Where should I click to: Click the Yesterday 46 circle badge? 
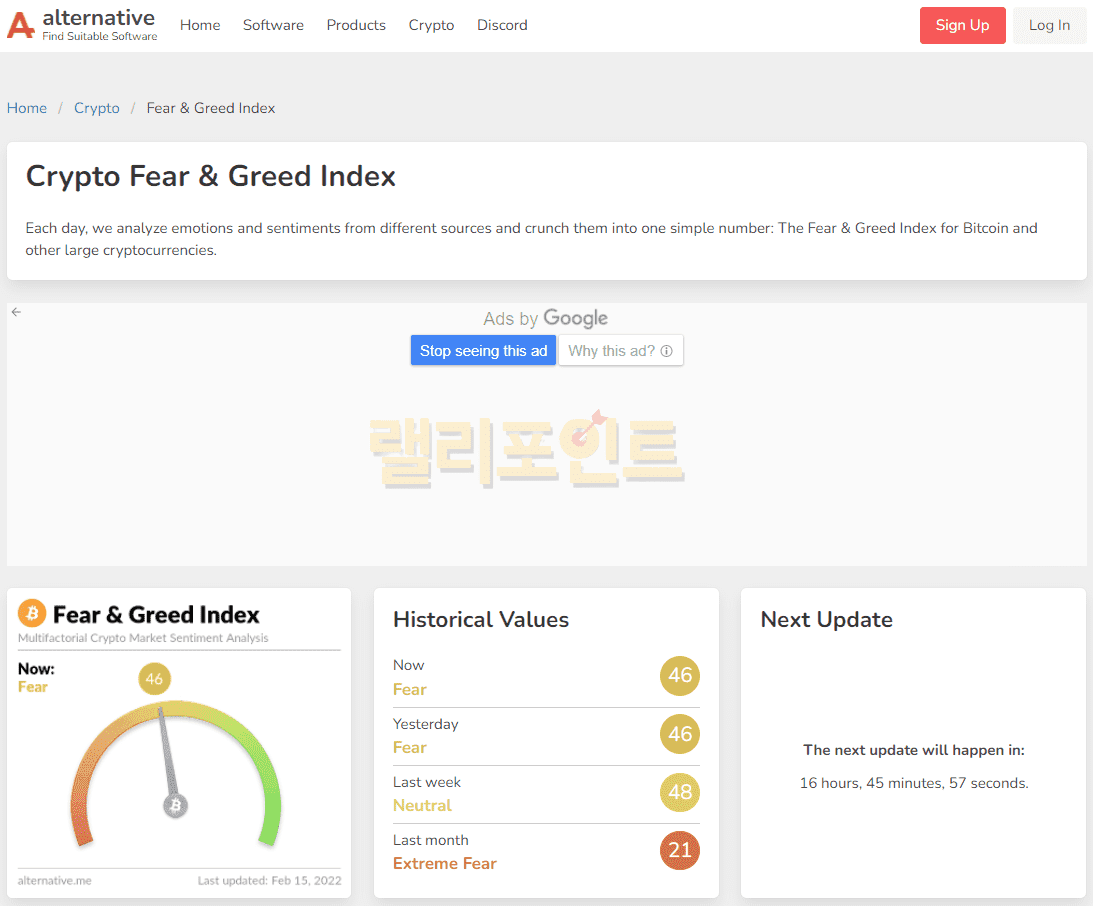[x=680, y=735]
